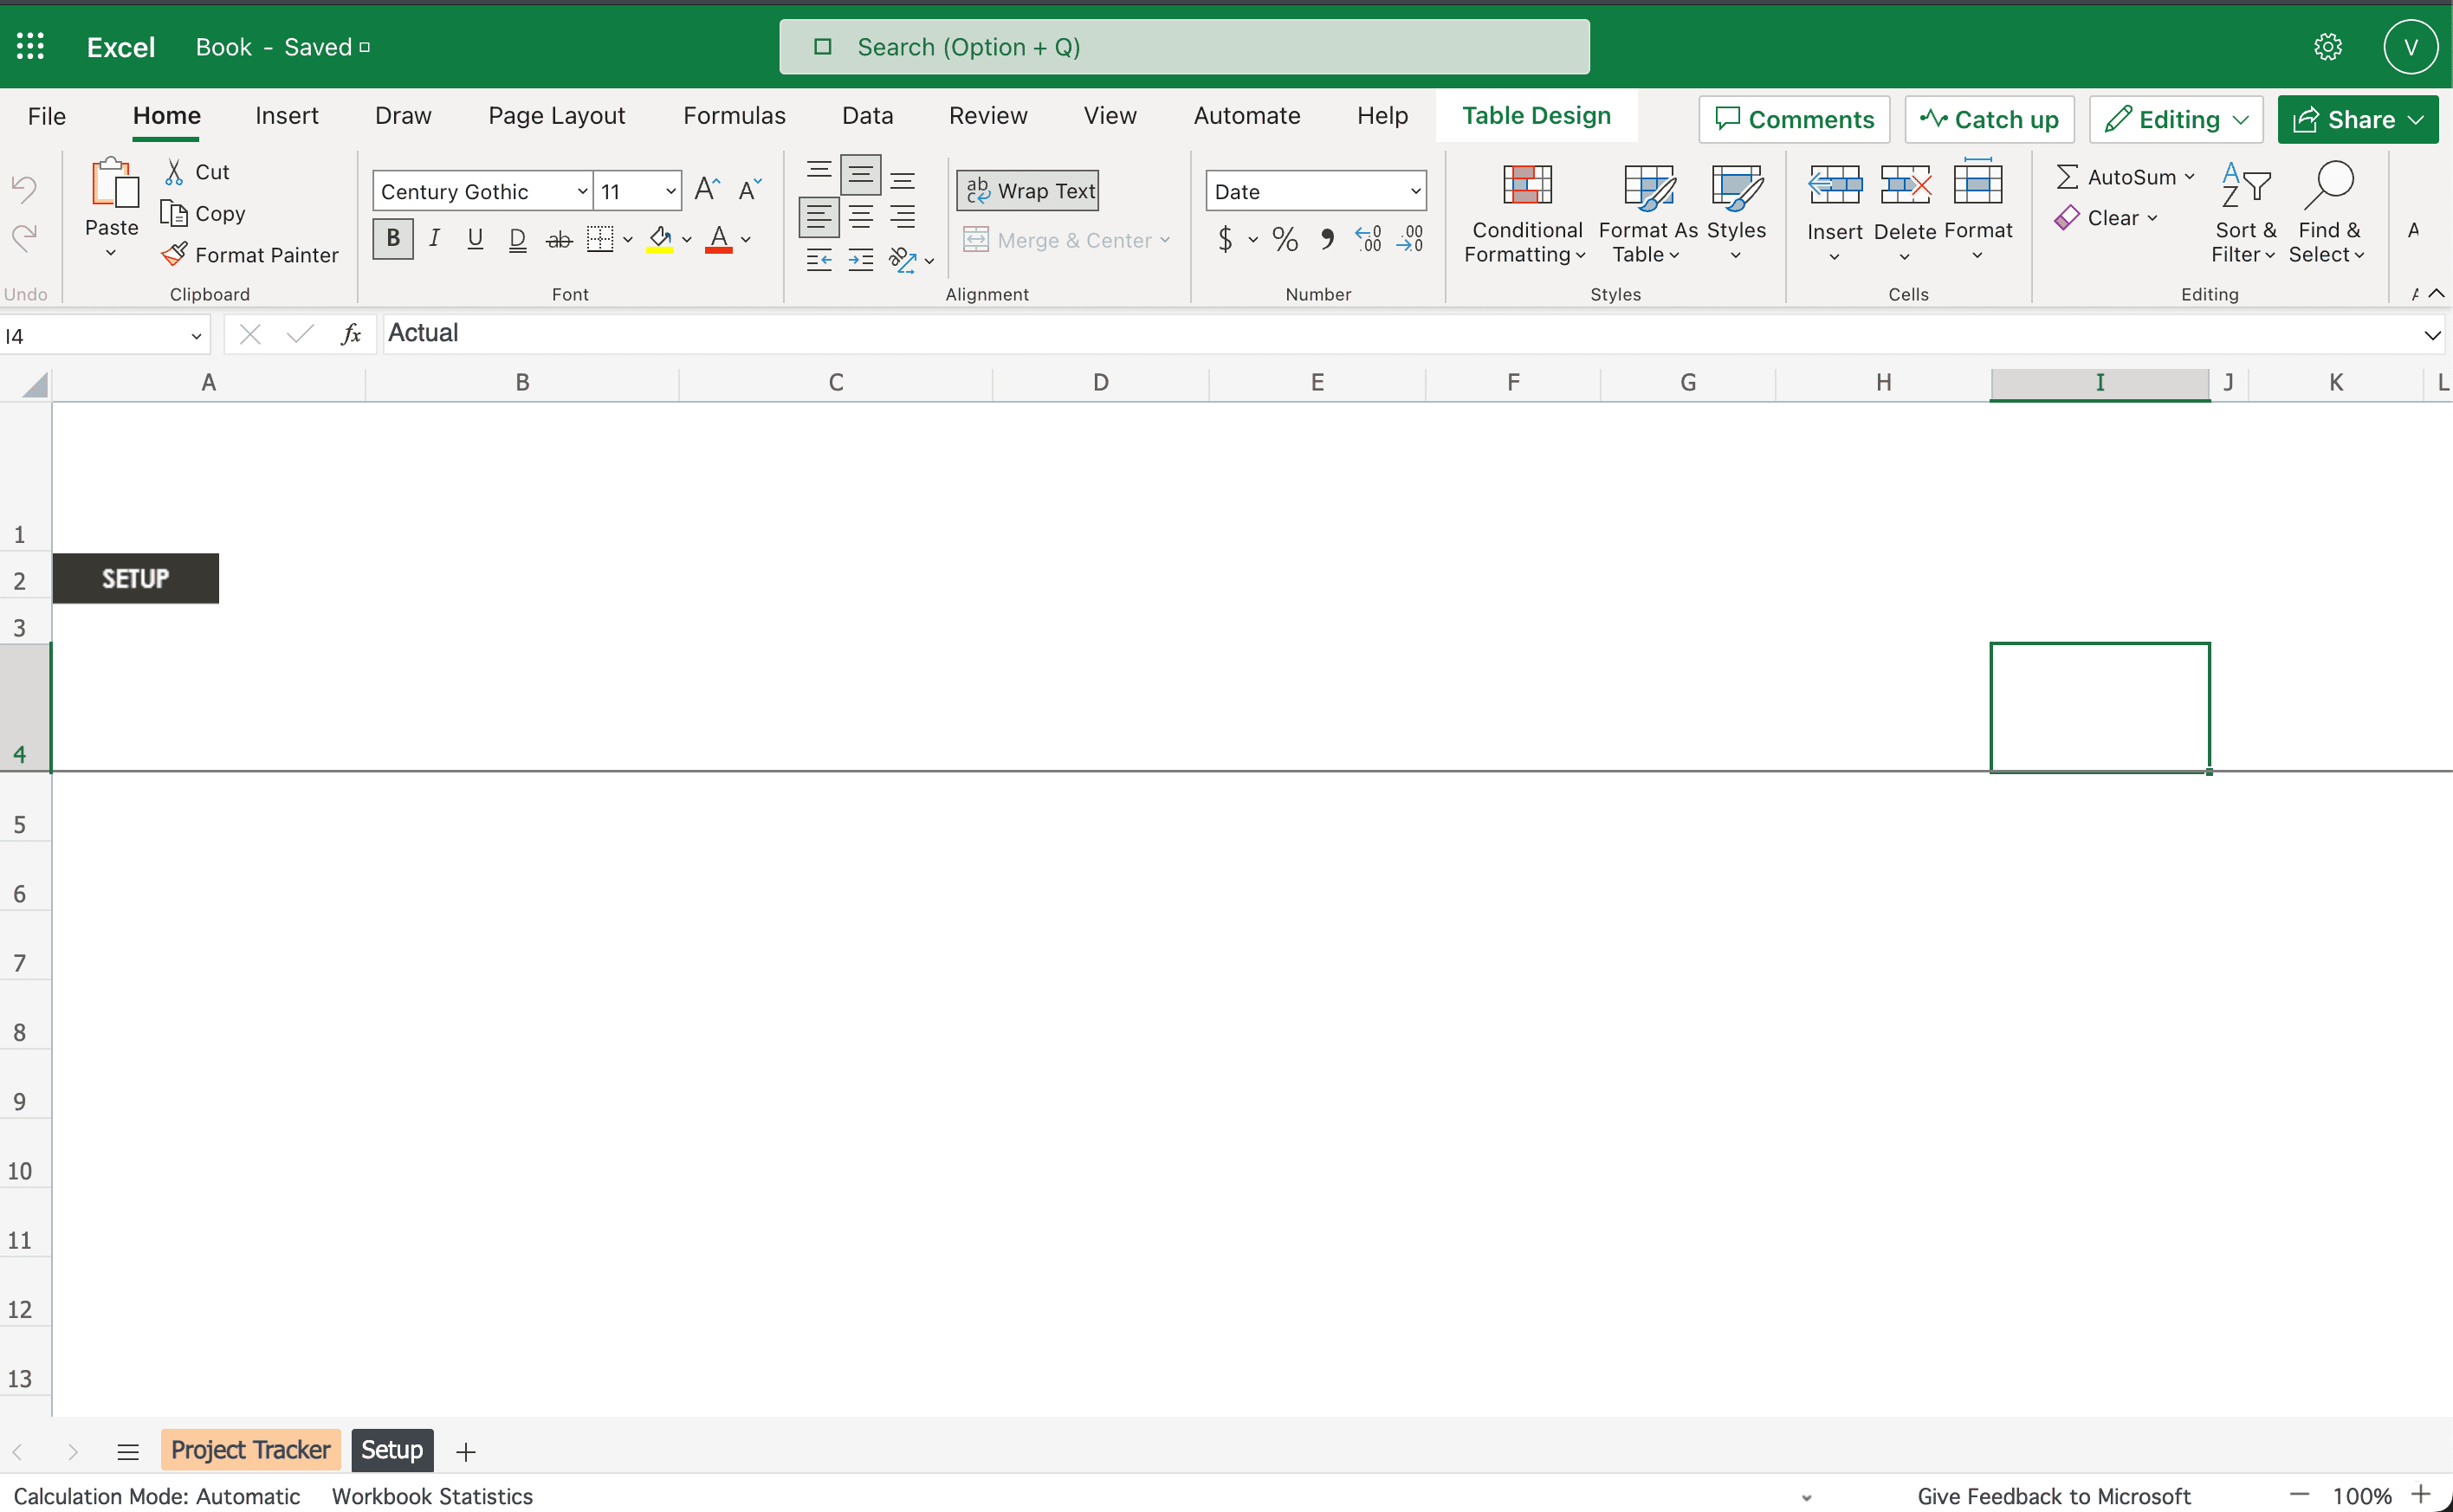2453x1512 pixels.
Task: Click the Redo arrow icon
Action: click(x=24, y=237)
